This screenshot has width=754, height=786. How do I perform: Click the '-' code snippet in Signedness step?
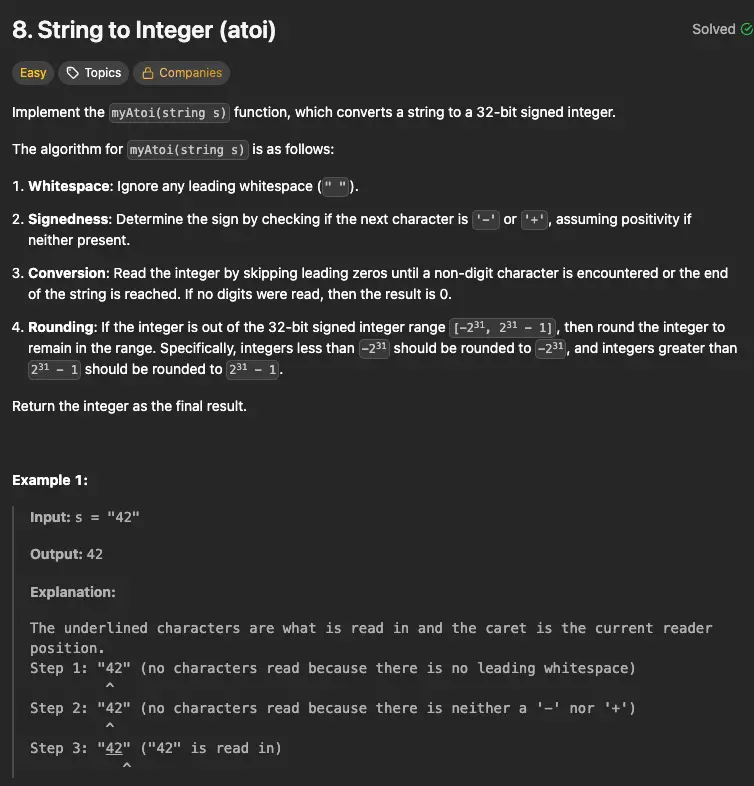coord(486,219)
